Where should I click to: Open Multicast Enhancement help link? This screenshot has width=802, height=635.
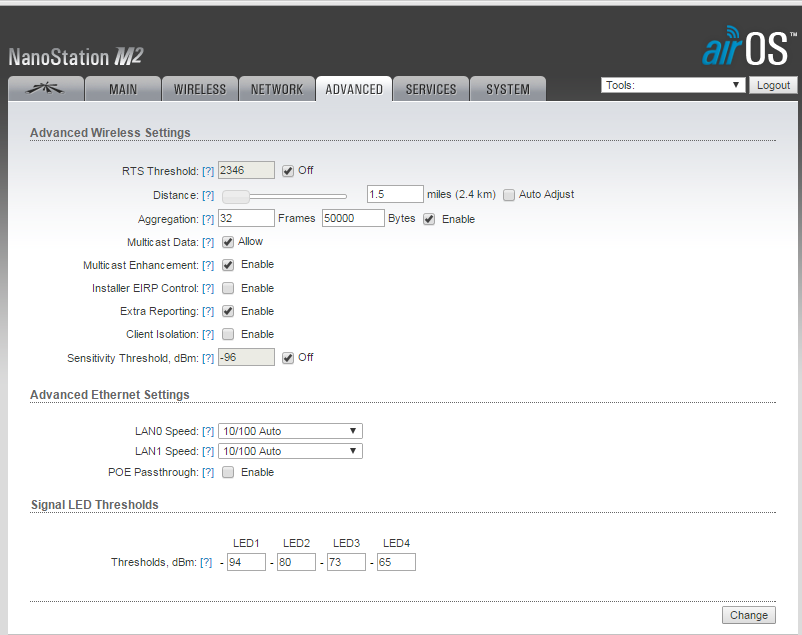[208, 266]
